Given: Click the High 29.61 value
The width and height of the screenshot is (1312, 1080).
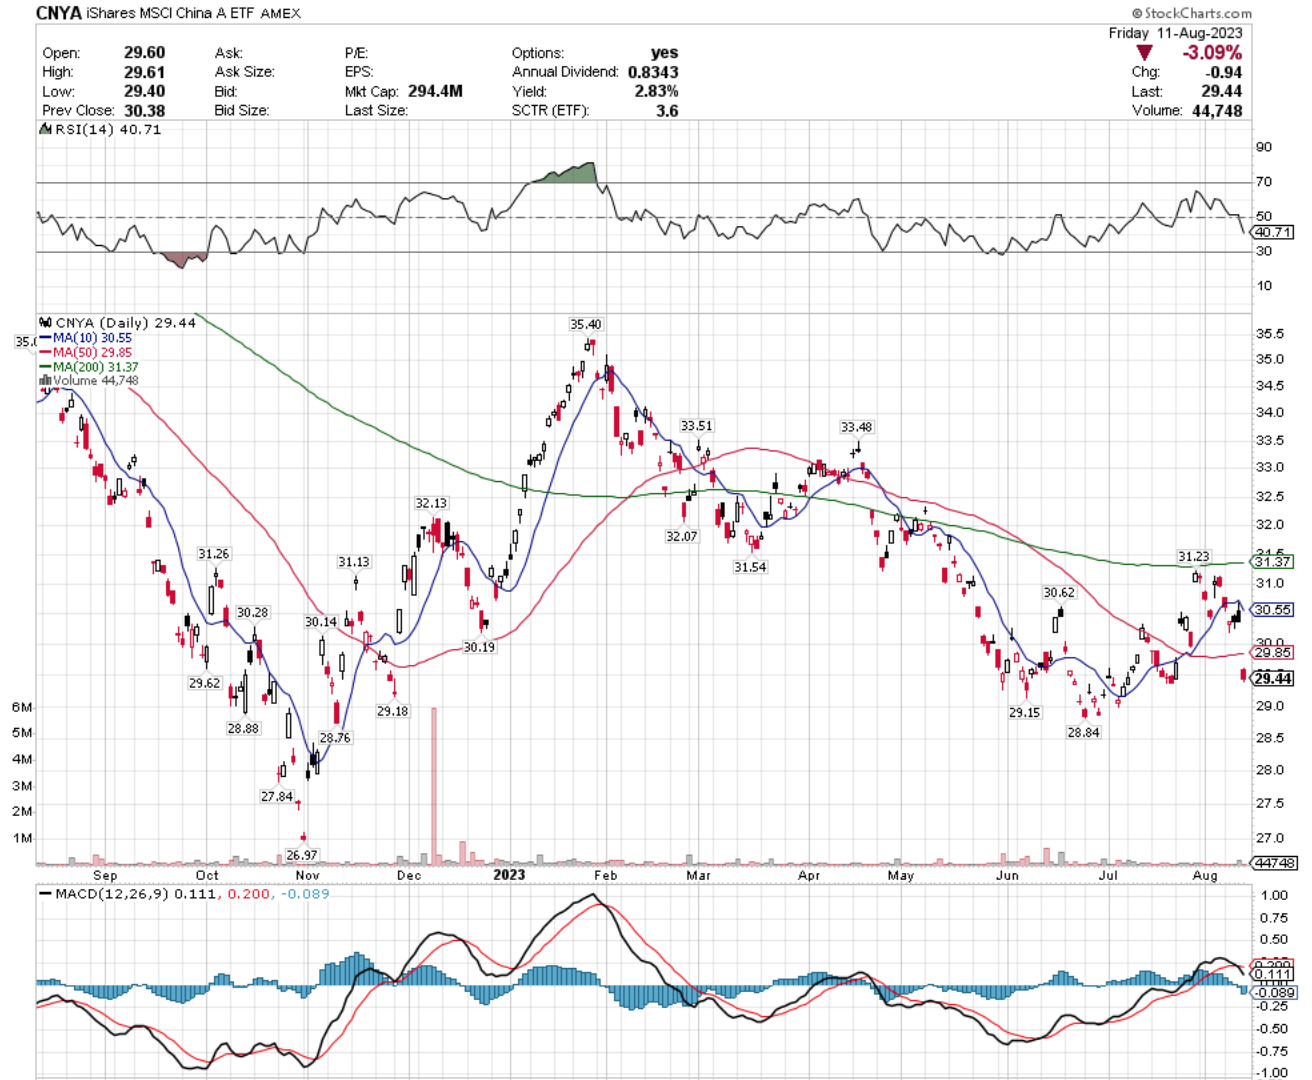Looking at the screenshot, I should click(145, 72).
